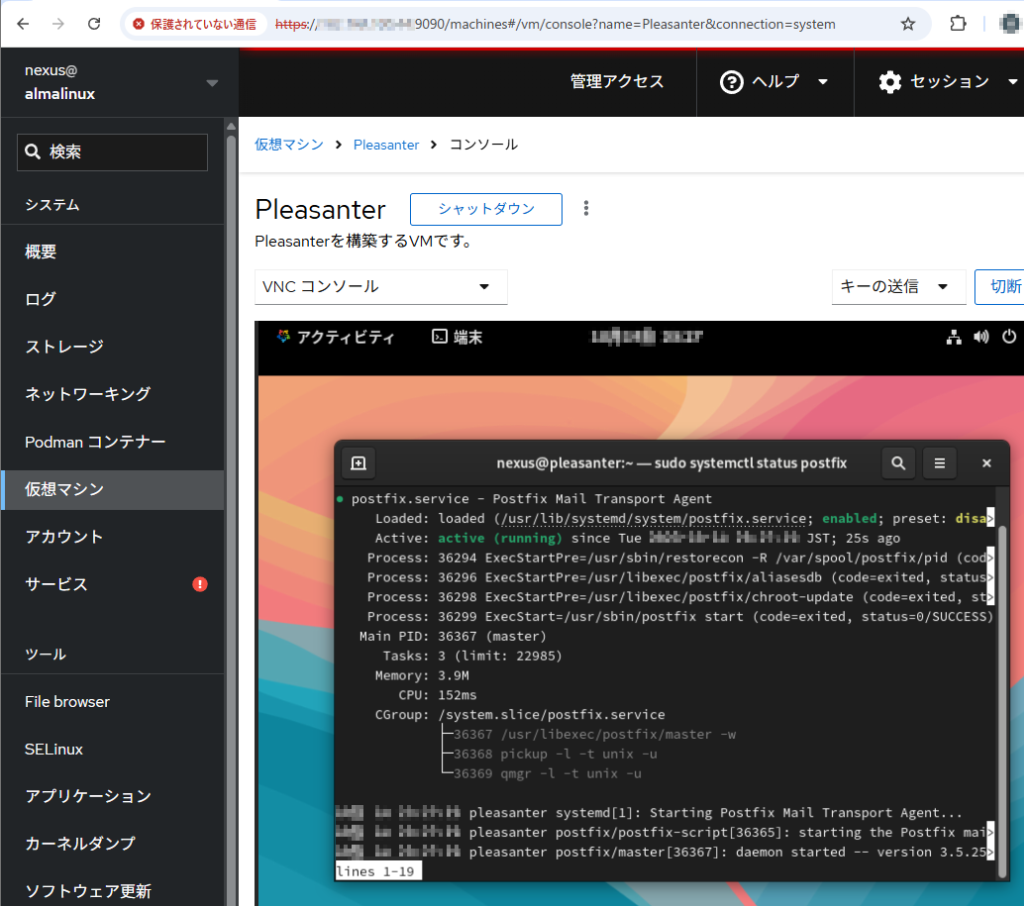Viewport: 1024px width, 906px height.
Task: Open the terminal hamburger menu
Action: [939, 463]
